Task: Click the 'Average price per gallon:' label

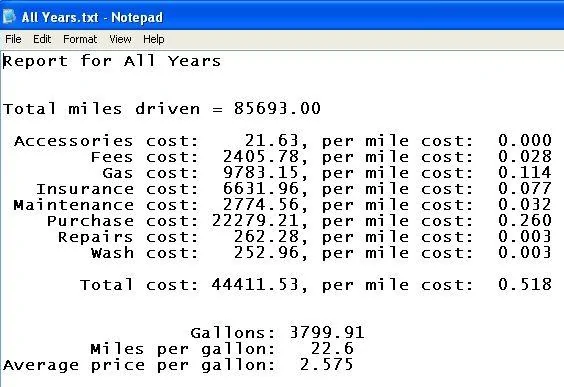Action: click(x=139, y=365)
